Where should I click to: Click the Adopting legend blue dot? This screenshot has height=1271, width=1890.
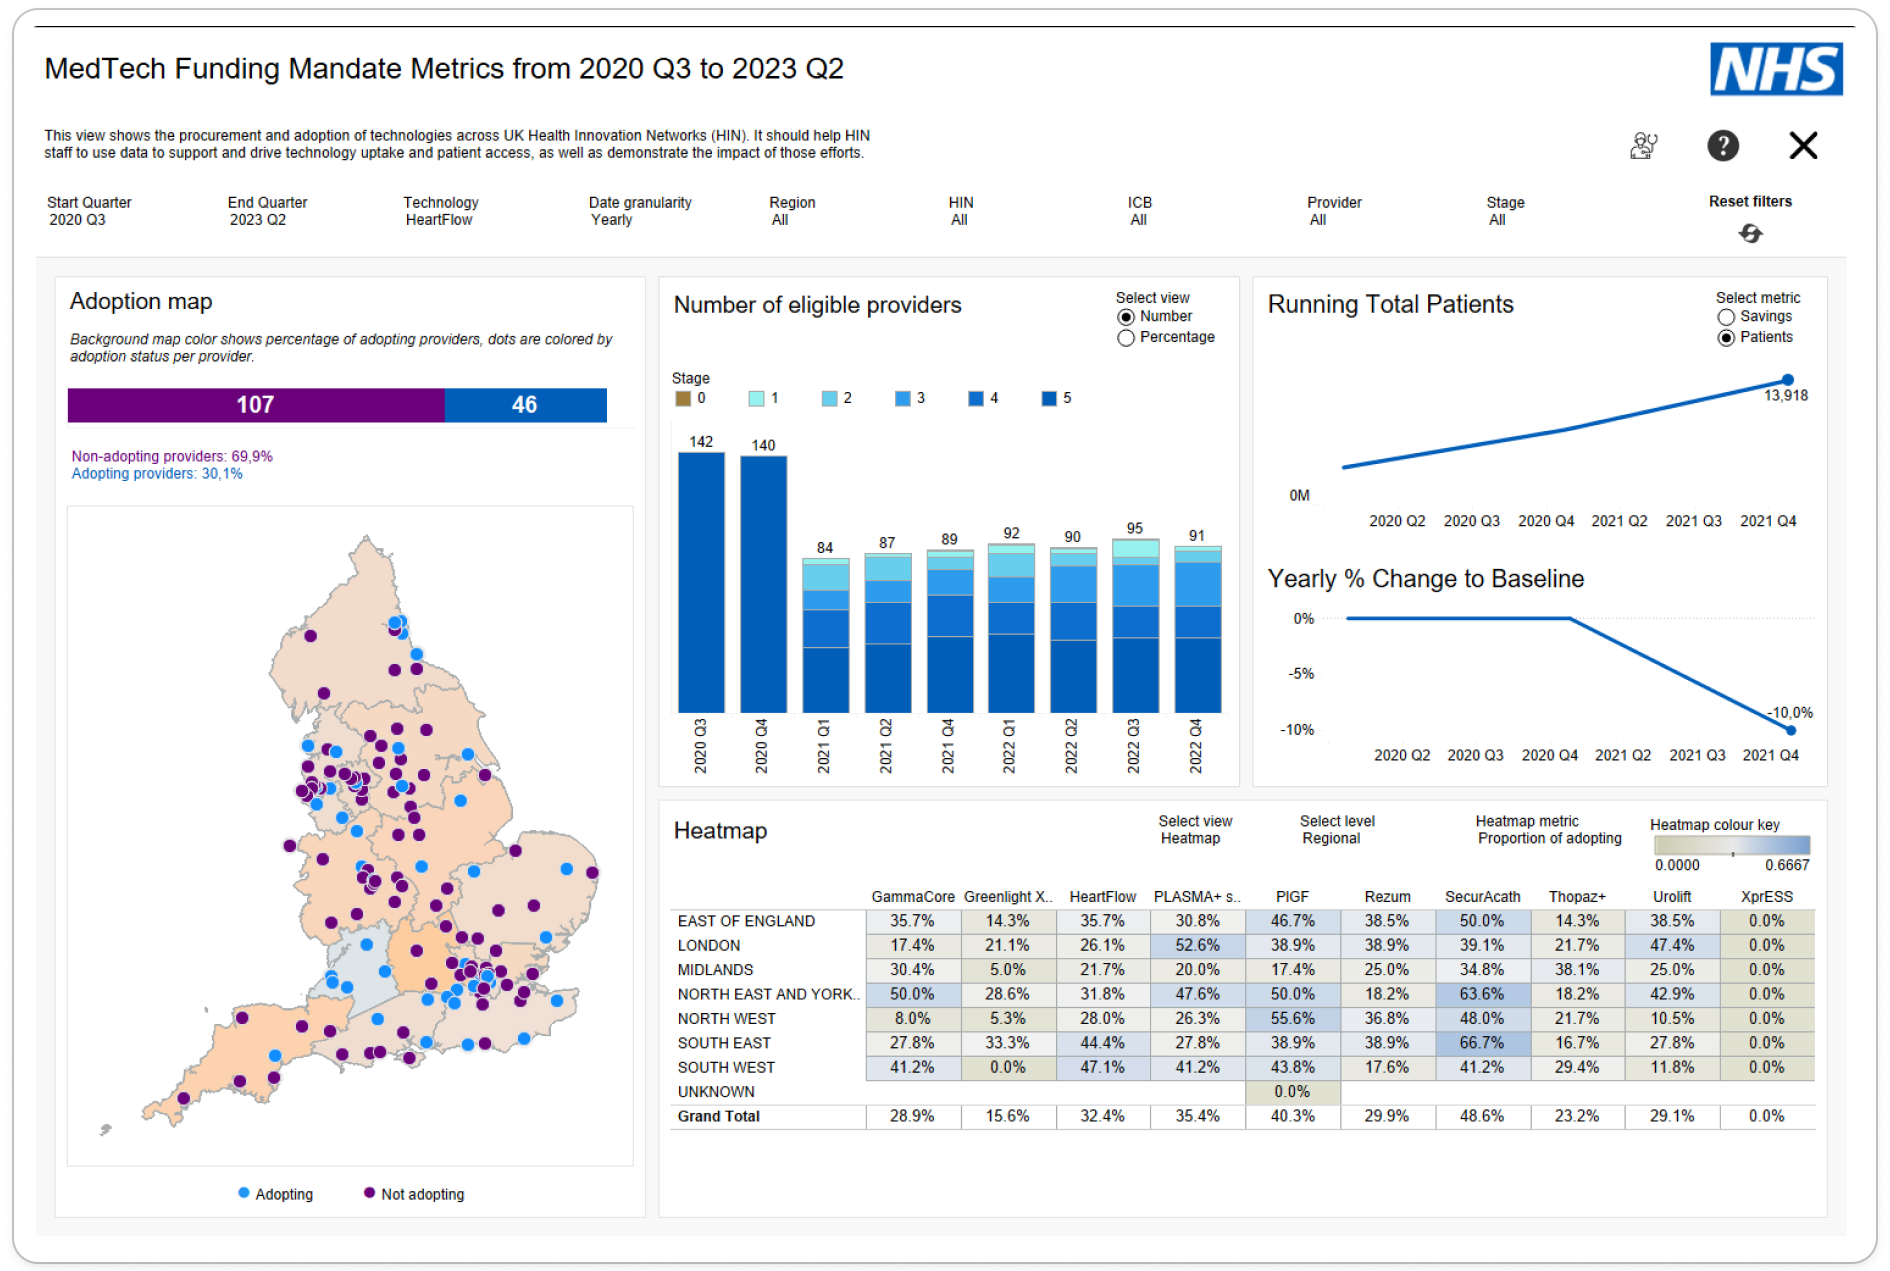[244, 1193]
